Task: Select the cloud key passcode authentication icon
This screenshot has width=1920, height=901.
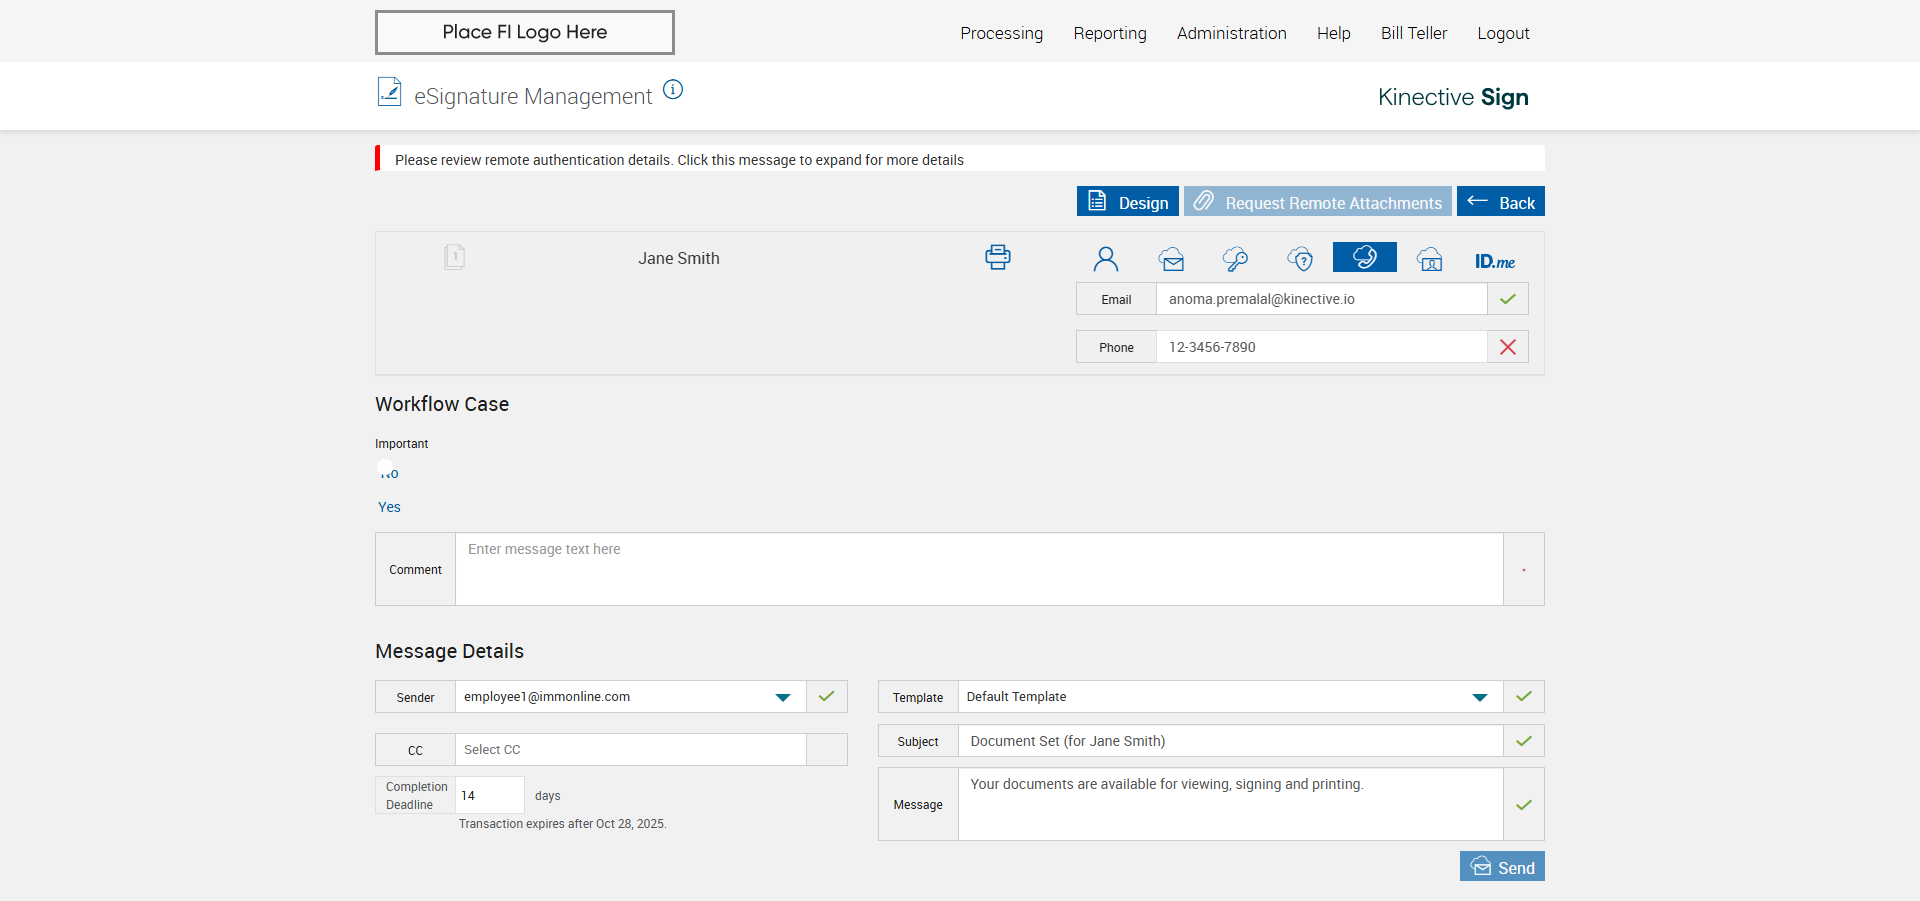Action: 1235,259
